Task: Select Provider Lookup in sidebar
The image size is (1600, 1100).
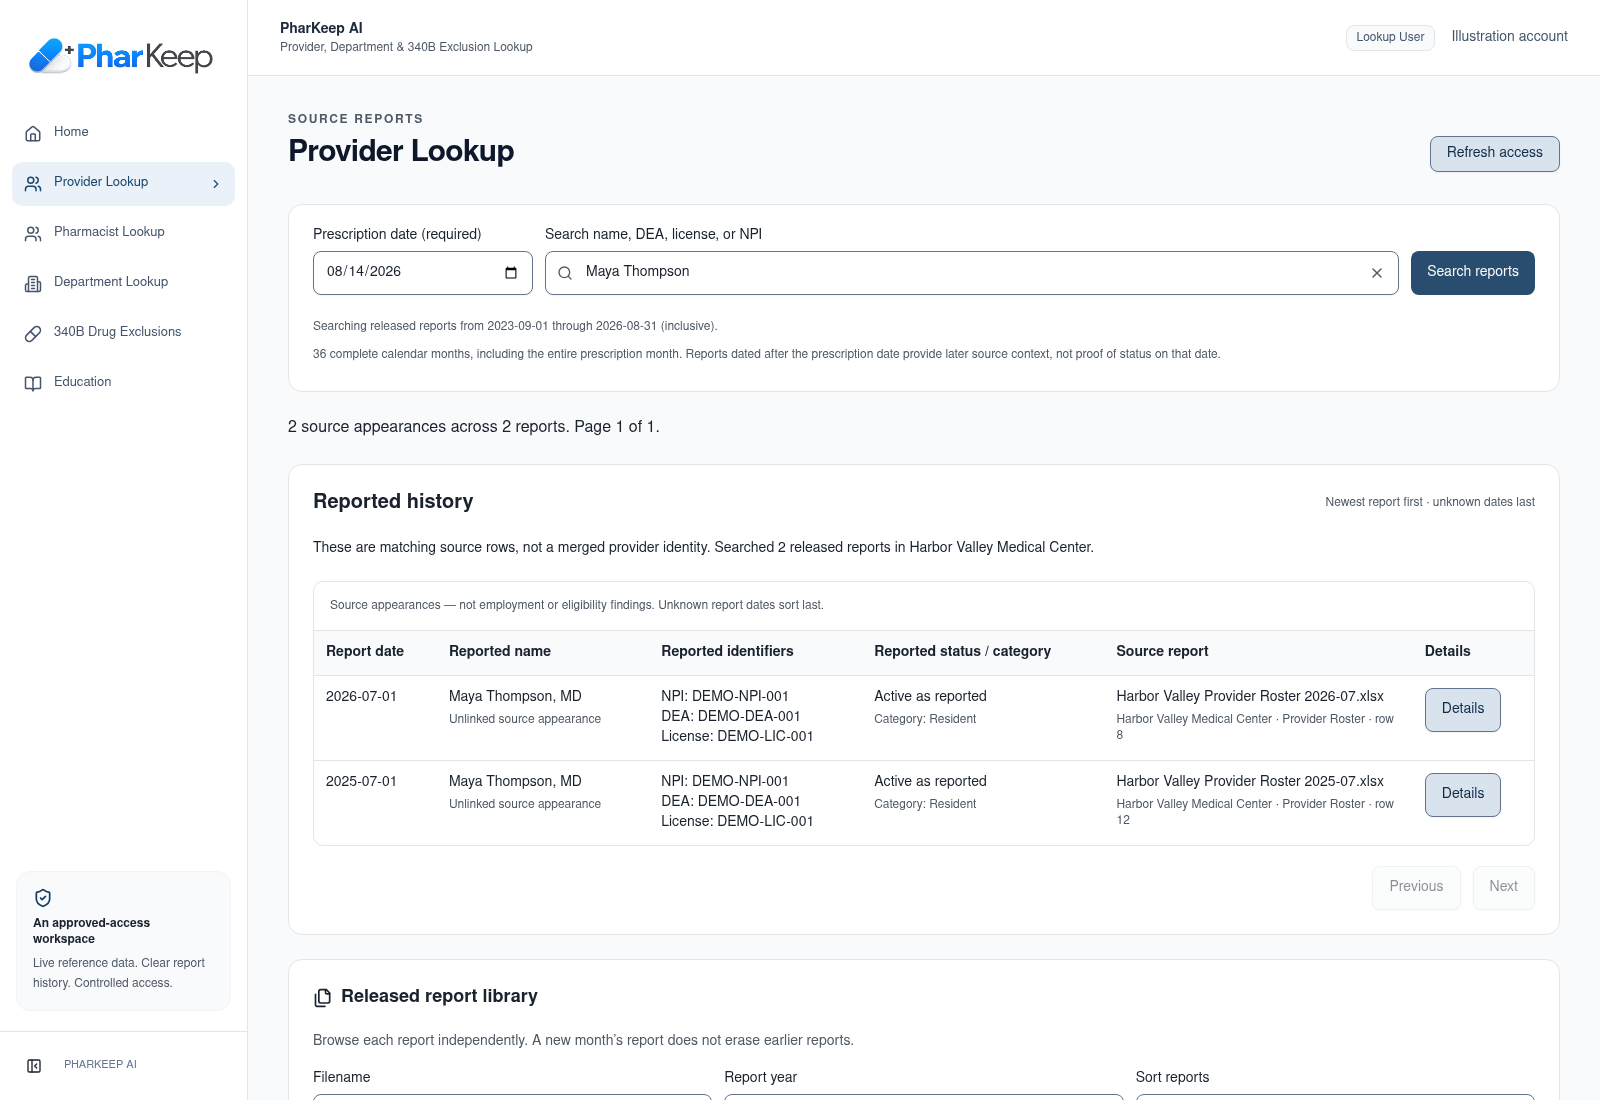Action: point(123,183)
